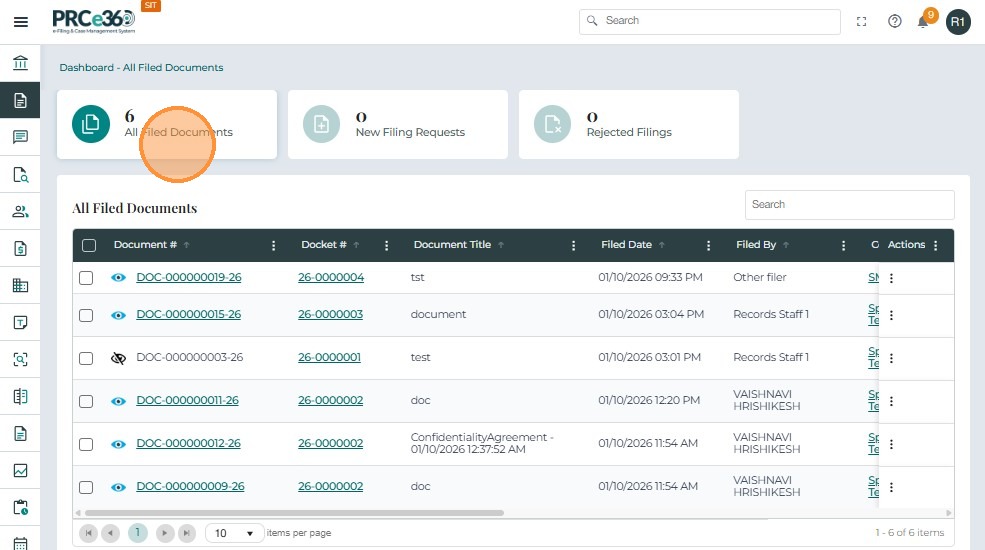Toggle fullscreen mode icon in header

(862, 21)
